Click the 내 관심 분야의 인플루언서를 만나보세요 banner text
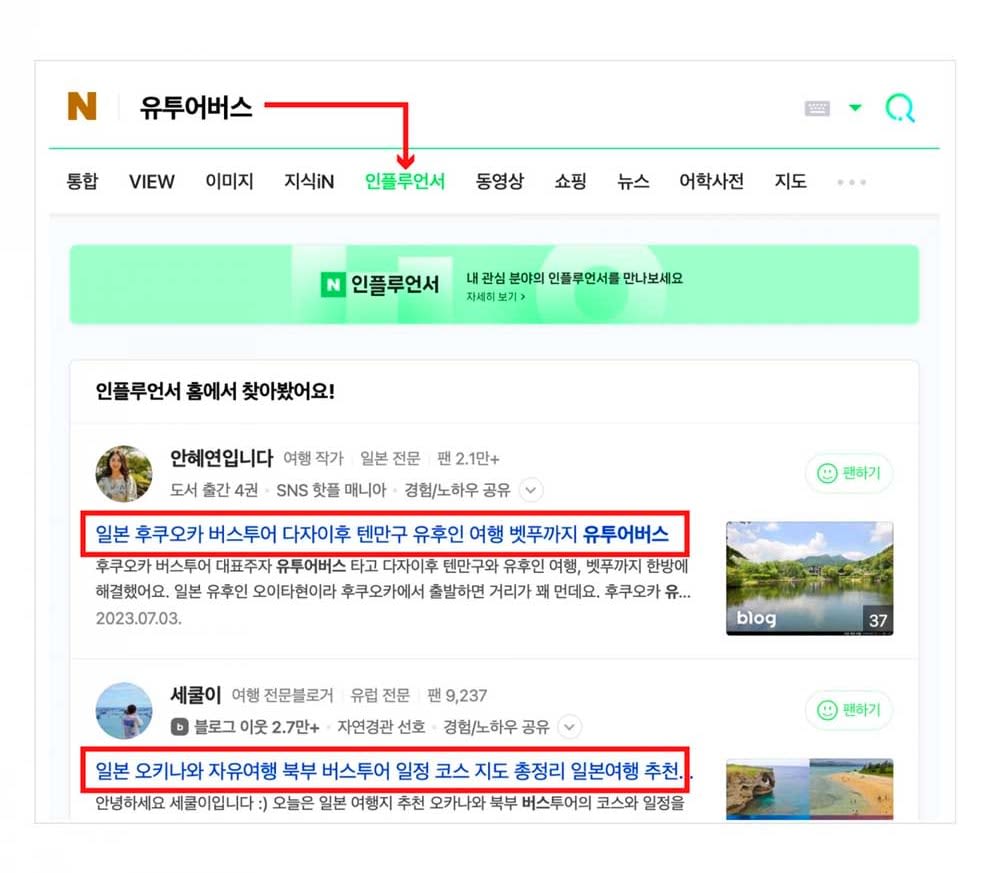Image resolution: width=1000 pixels, height=873 pixels. (574, 278)
